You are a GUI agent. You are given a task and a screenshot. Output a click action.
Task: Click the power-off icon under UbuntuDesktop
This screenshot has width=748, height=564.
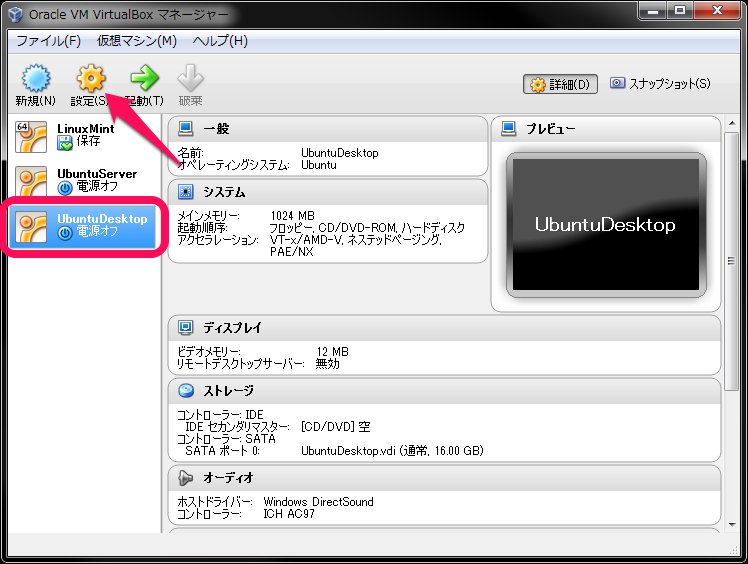[65, 233]
